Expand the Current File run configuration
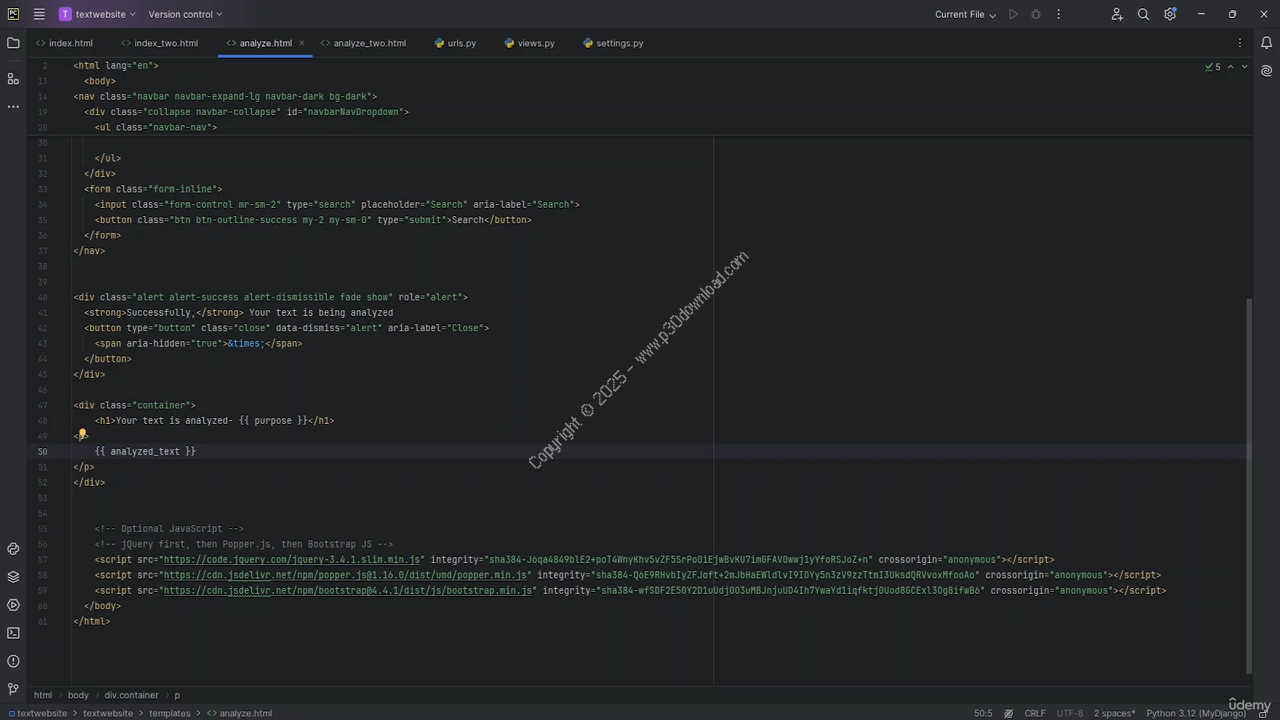Viewport: 1280px width, 720px height. [965, 14]
